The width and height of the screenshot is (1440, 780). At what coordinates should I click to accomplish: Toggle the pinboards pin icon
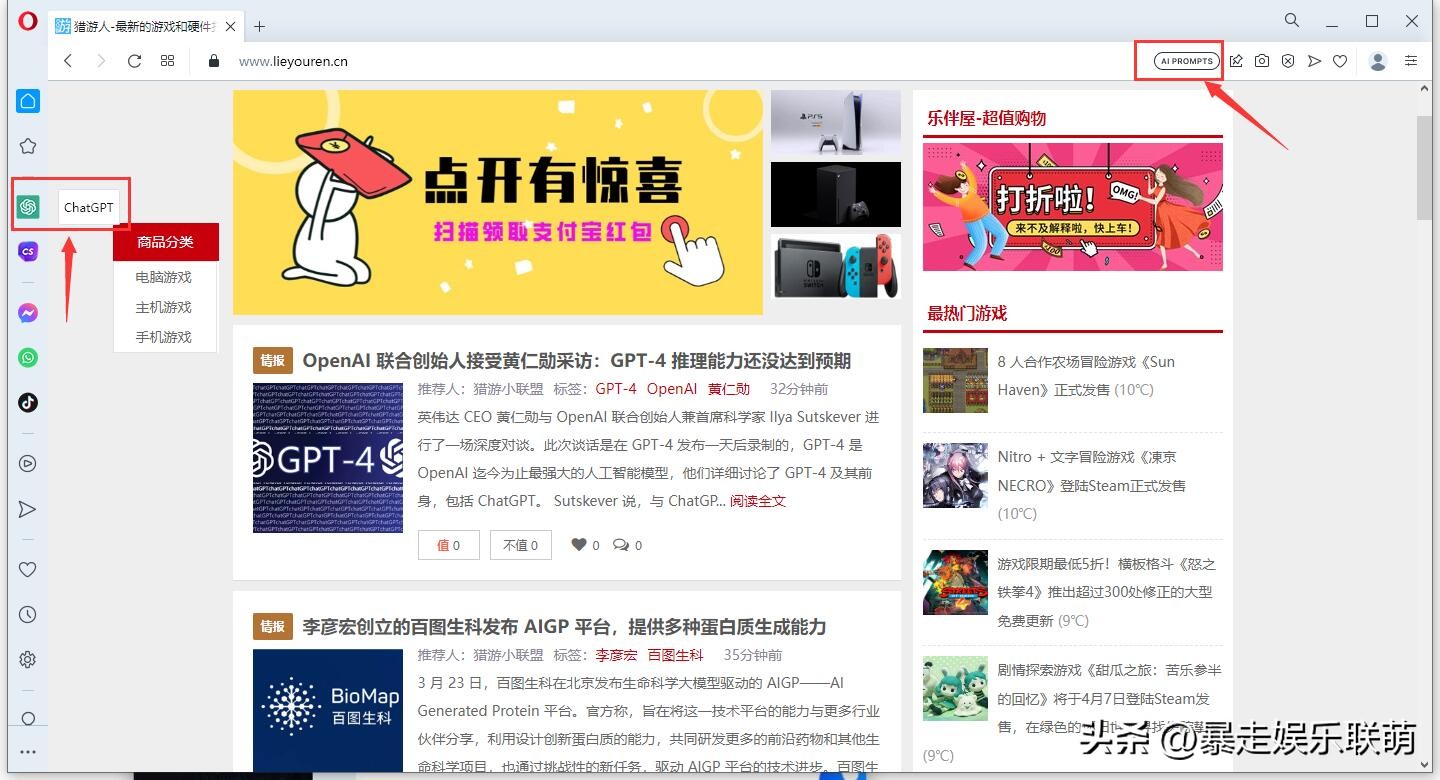(1236, 60)
